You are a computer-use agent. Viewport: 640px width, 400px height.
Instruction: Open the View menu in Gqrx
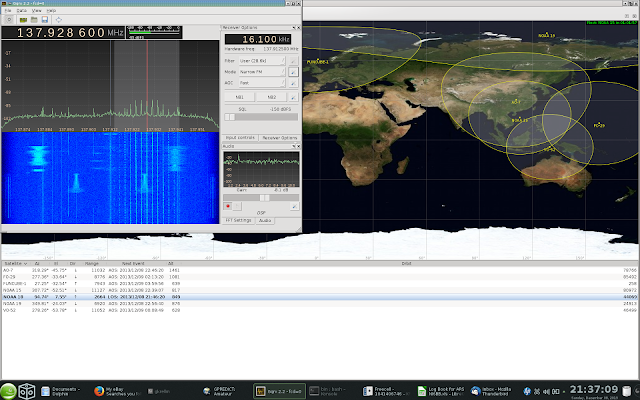(37, 10)
